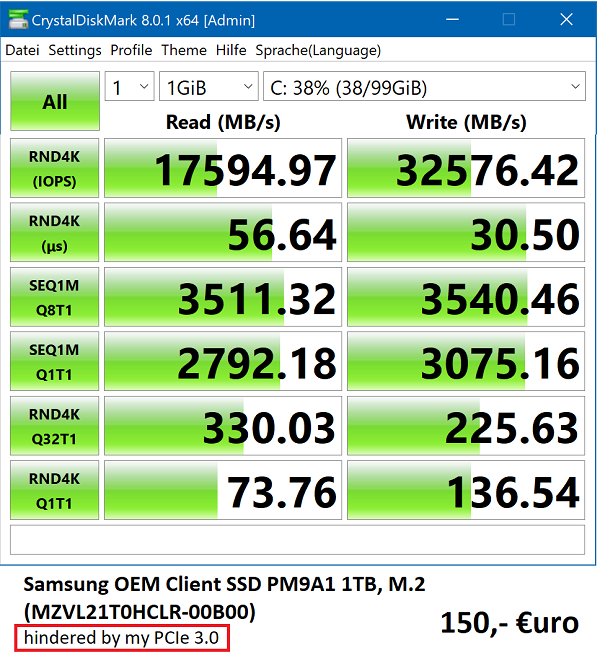Click the Read (MB/s) column header
The height and width of the screenshot is (658, 600).
coord(223,122)
